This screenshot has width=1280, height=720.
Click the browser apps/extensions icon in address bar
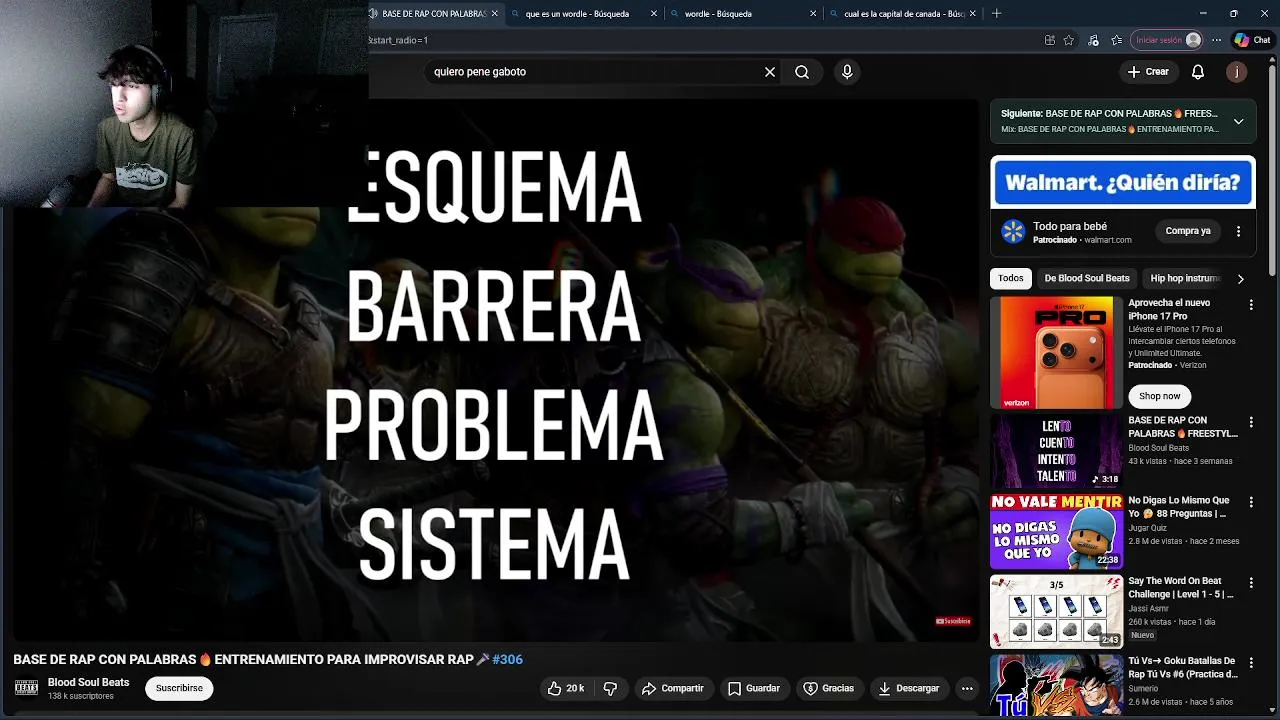coord(1049,40)
